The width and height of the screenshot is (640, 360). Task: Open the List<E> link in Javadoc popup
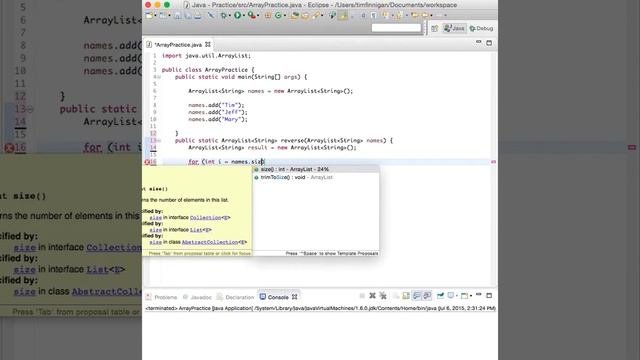click(201, 230)
